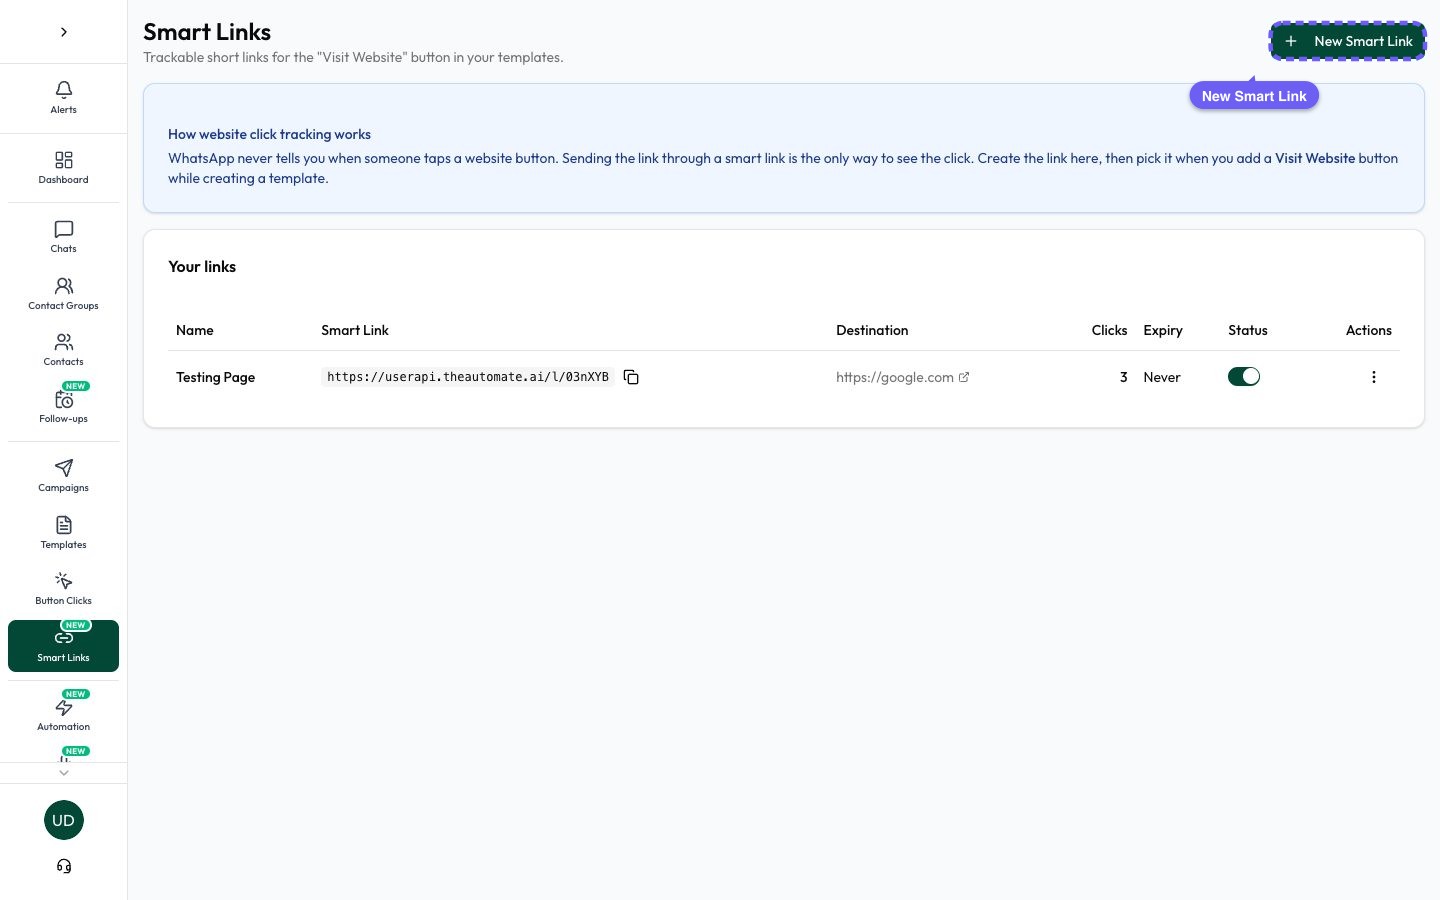This screenshot has height=900, width=1440.
Task: Click the Actions column header
Action: point(1368,330)
